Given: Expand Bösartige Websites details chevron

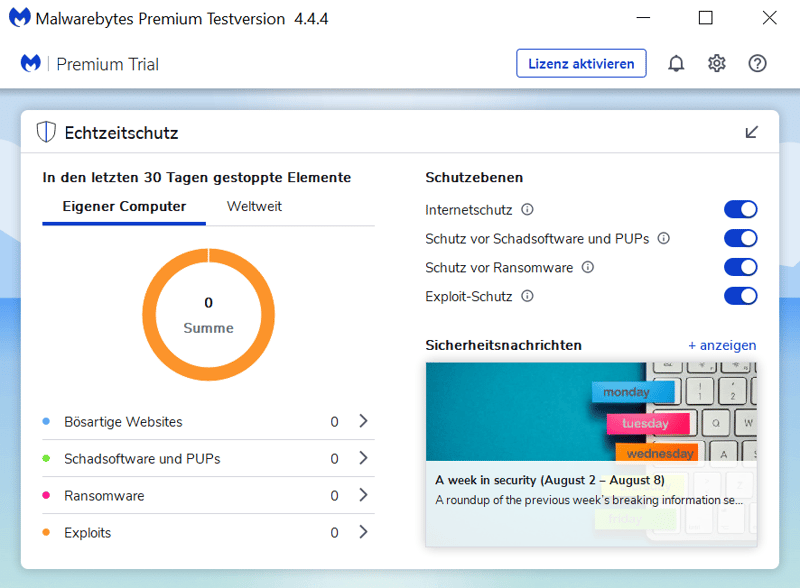Looking at the screenshot, I should click(x=363, y=421).
